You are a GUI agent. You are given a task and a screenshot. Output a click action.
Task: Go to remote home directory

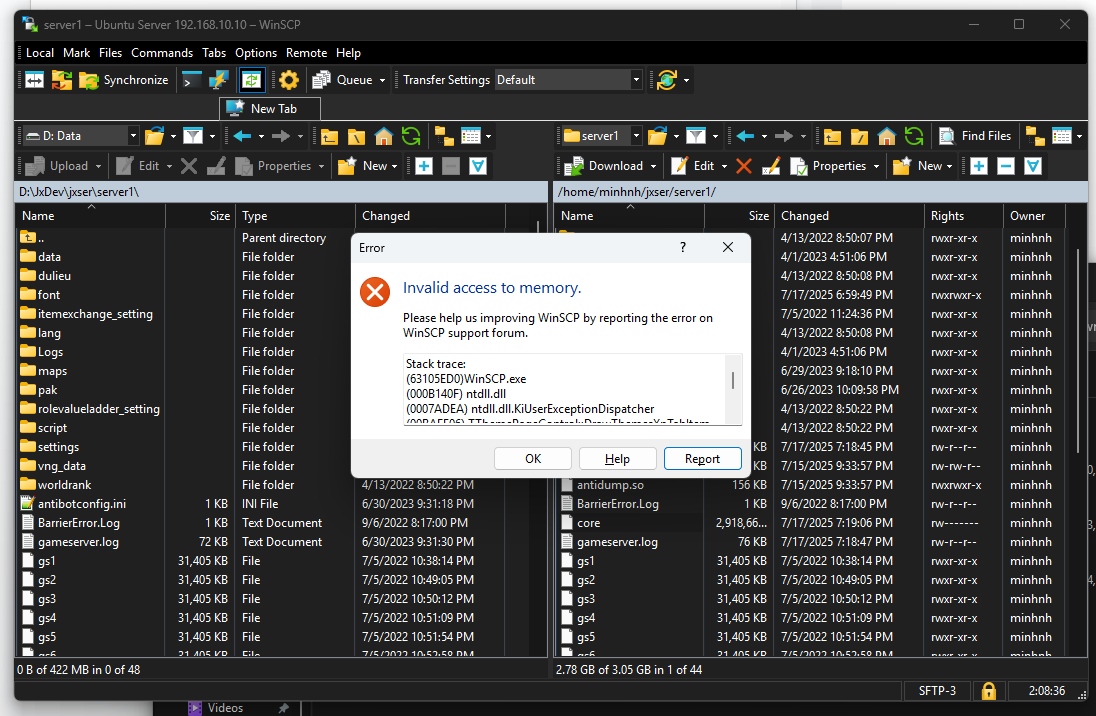[x=886, y=137]
